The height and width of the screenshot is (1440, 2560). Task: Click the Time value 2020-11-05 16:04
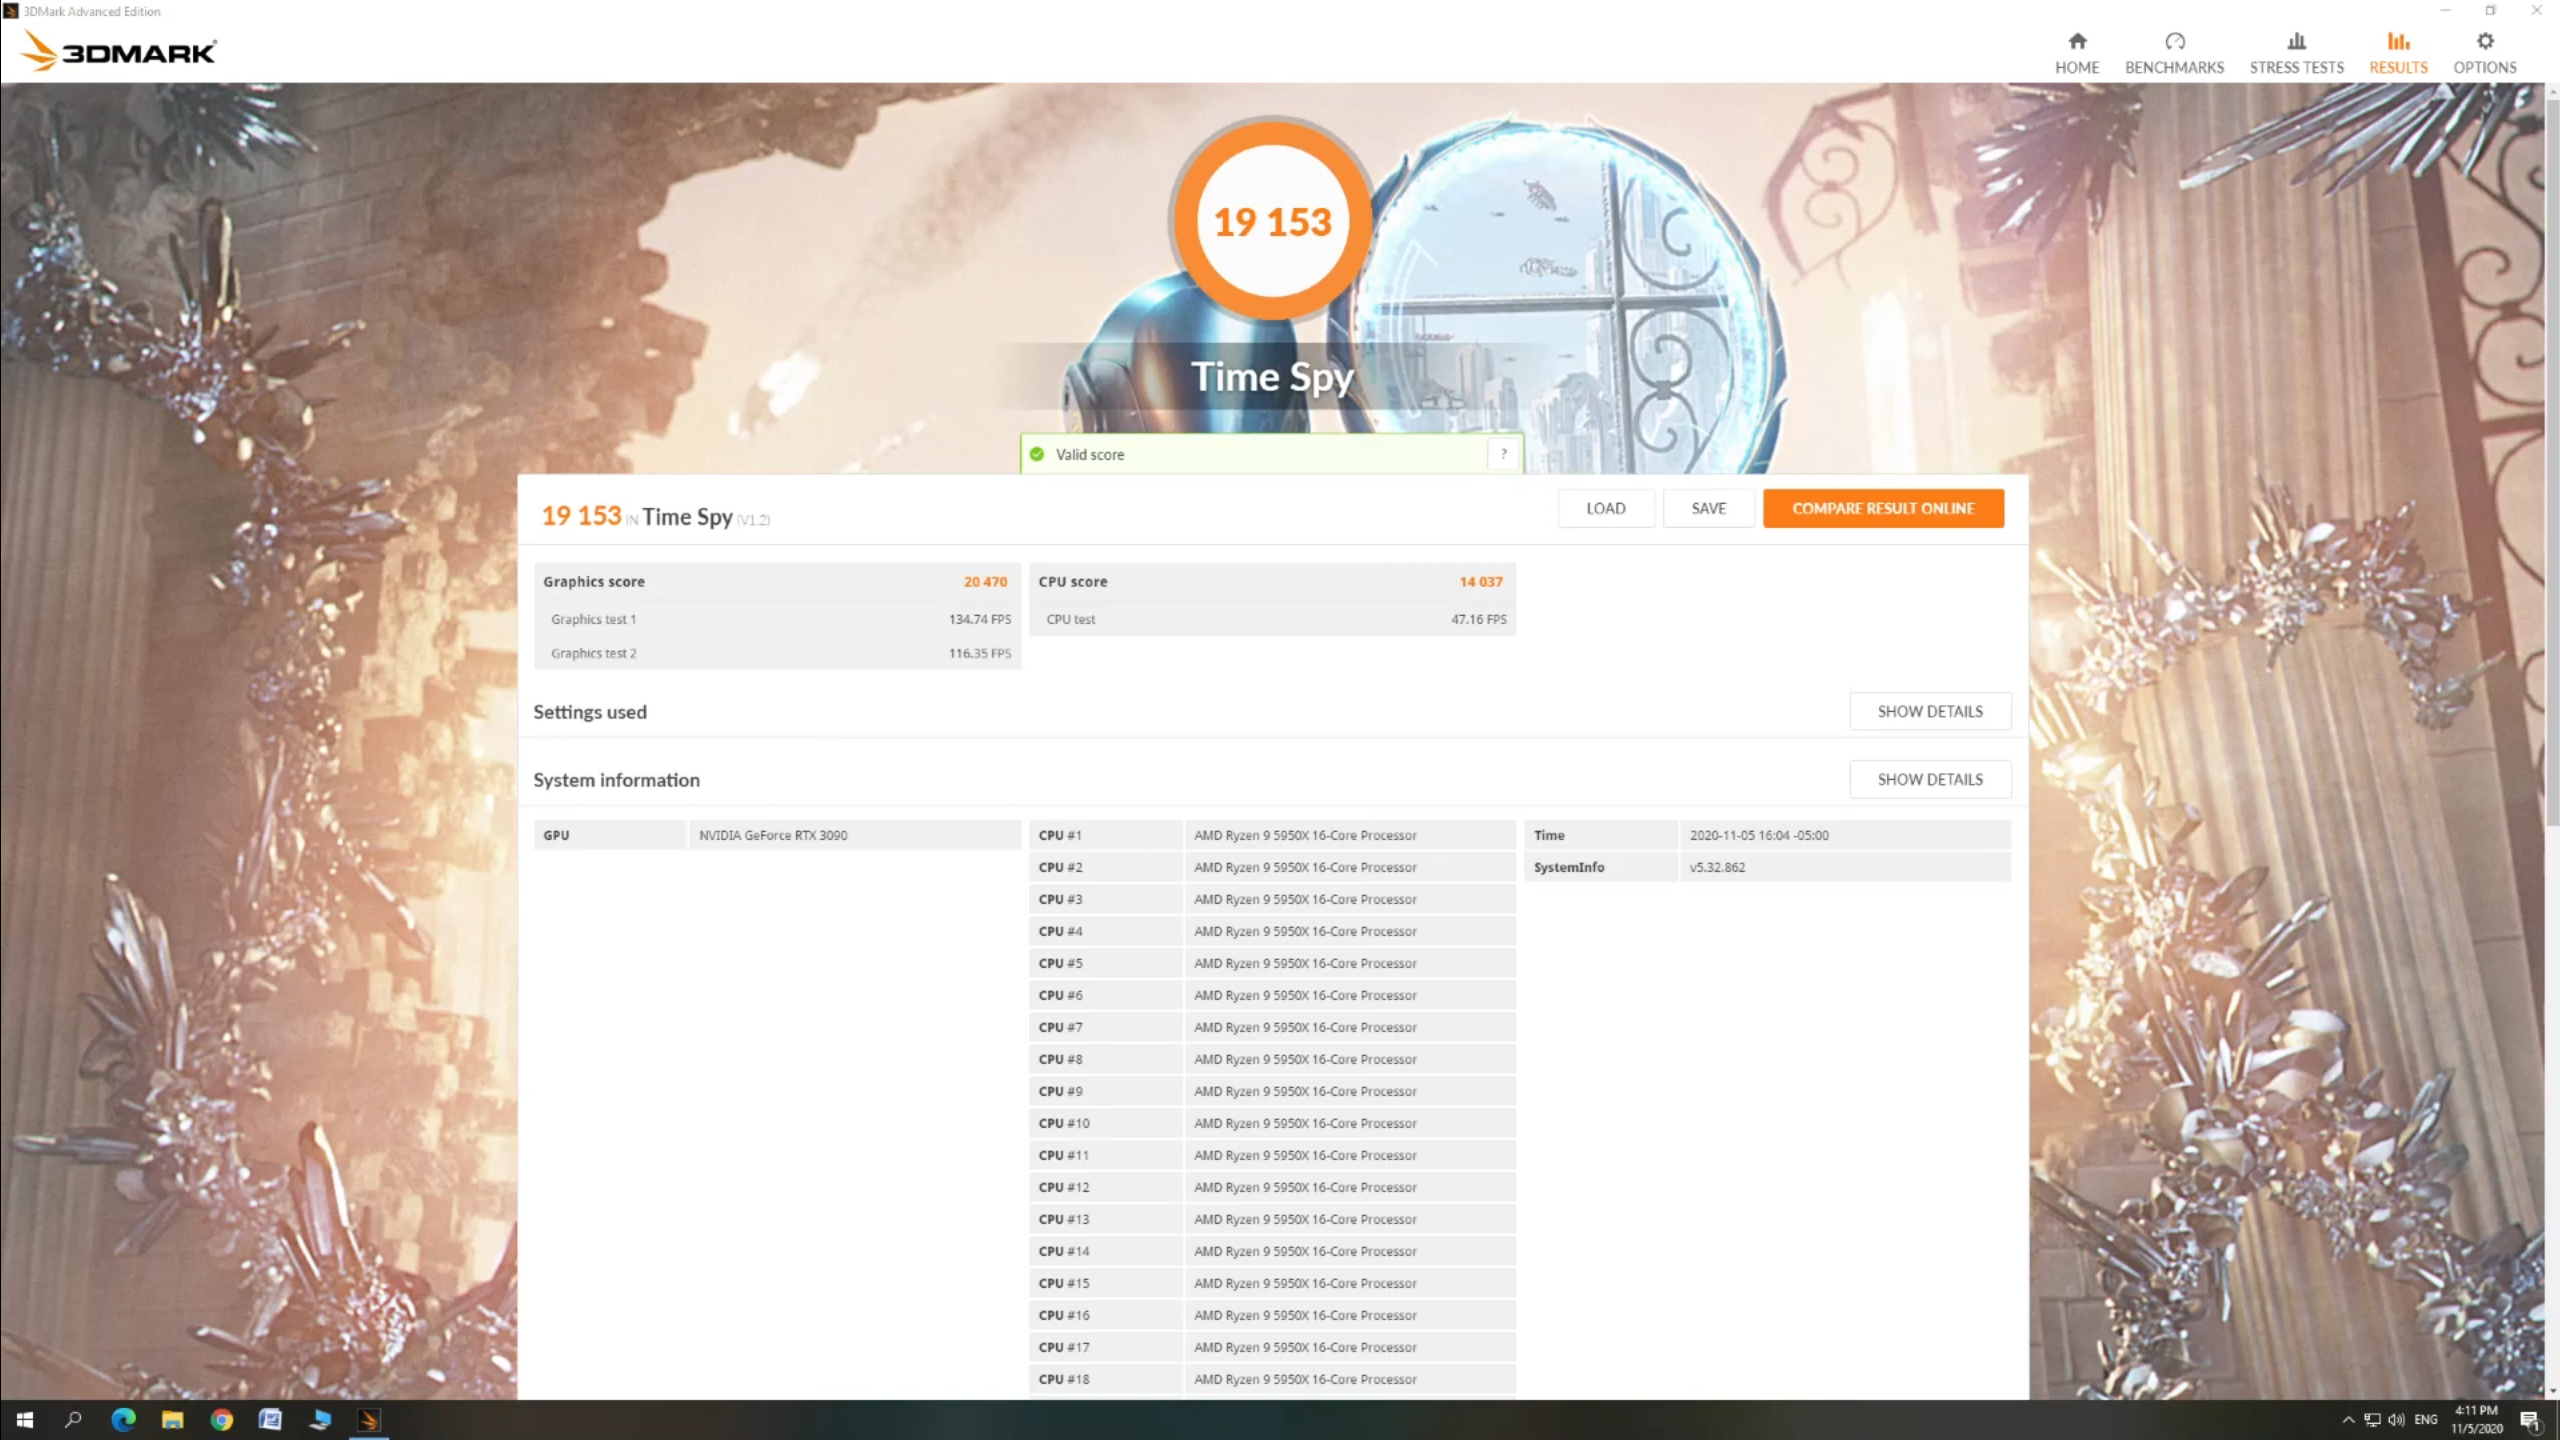[x=1844, y=835]
